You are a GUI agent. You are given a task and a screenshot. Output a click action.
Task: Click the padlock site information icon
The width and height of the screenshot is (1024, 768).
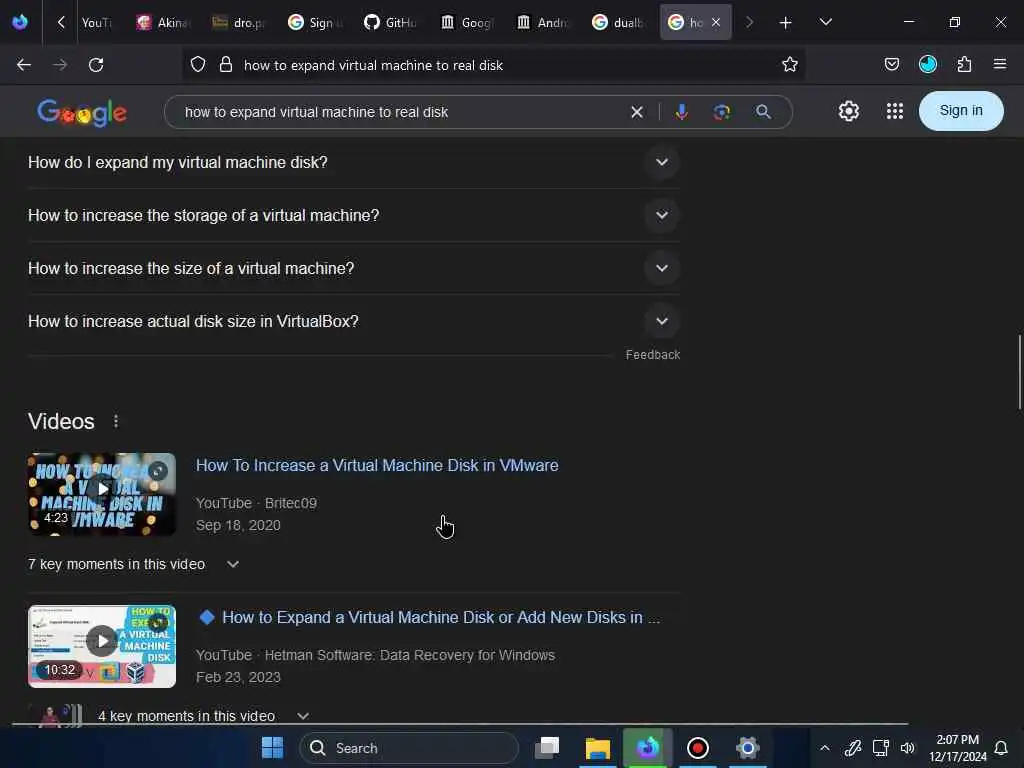[226, 65]
